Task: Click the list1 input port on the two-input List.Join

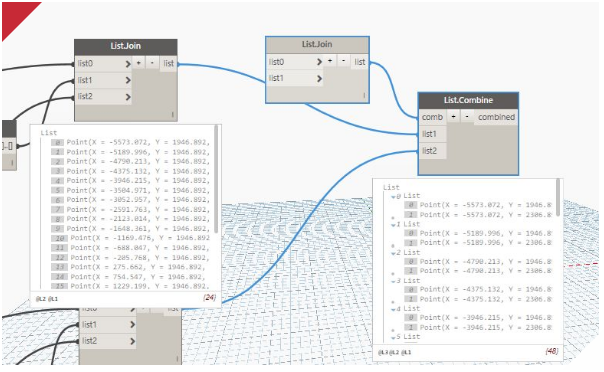Action: pos(295,78)
